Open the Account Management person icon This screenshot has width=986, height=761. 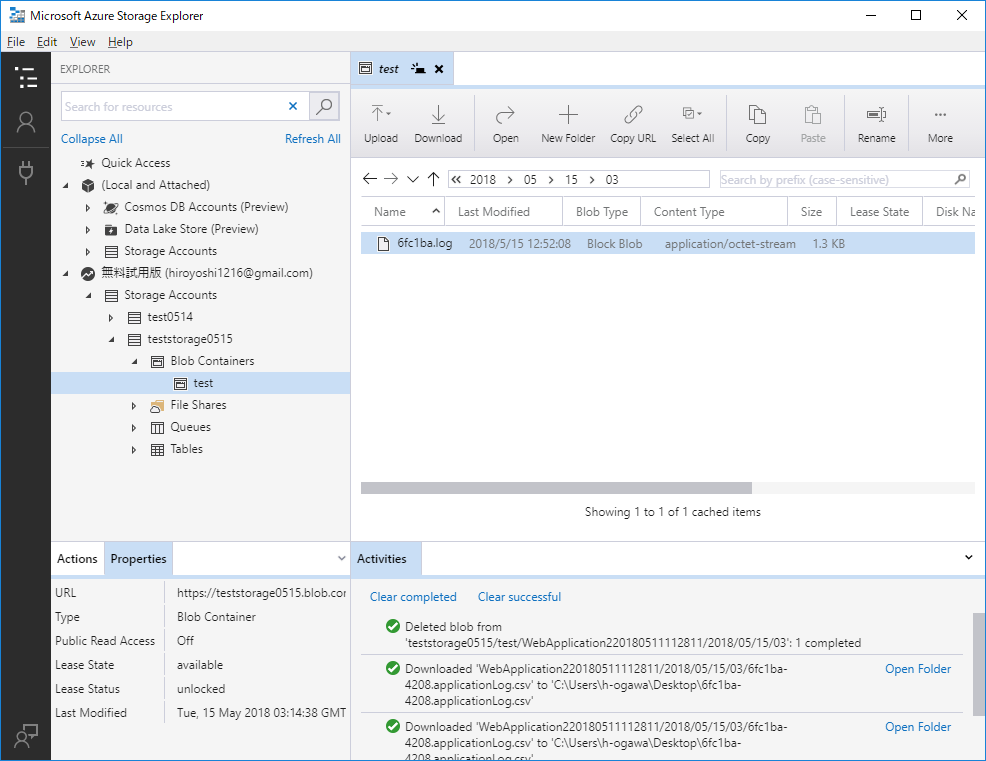click(x=26, y=123)
